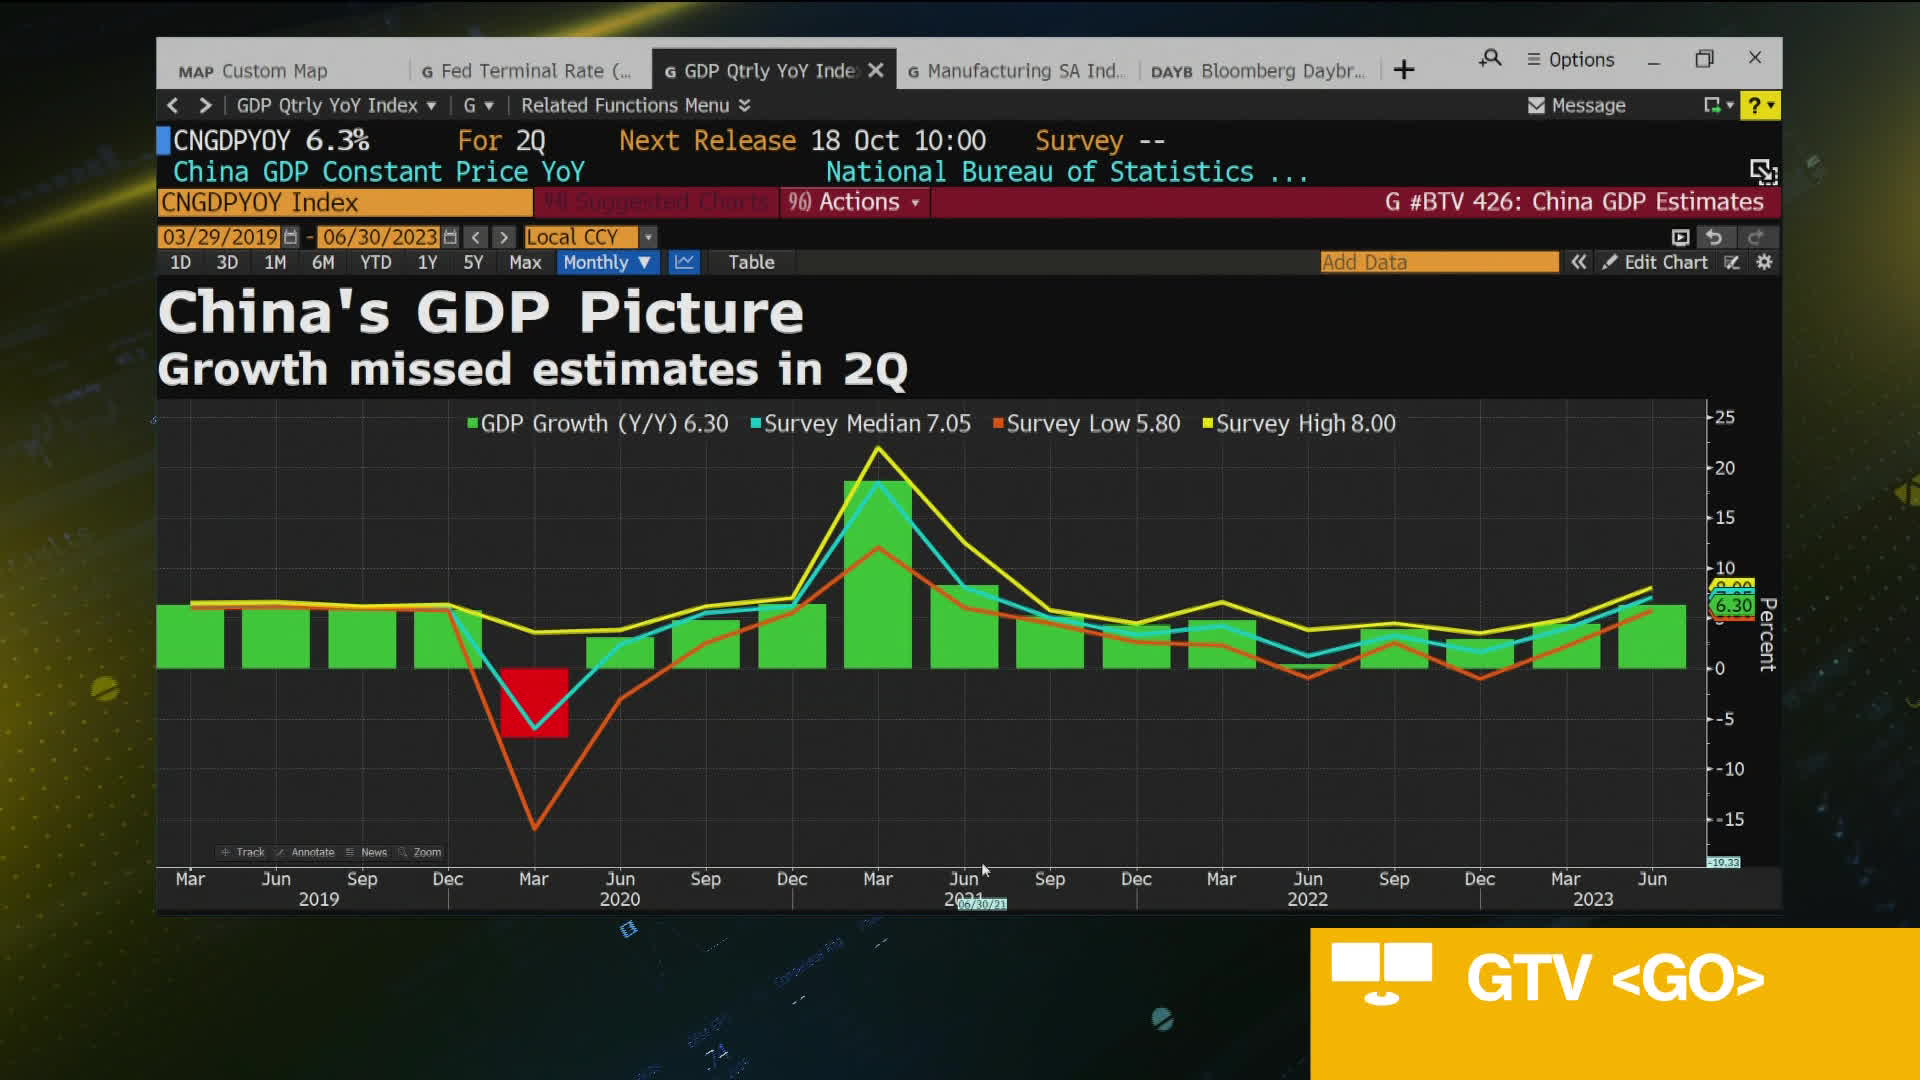The height and width of the screenshot is (1080, 1920).
Task: Switch to Fed Terminal Rate tab
Action: point(526,71)
